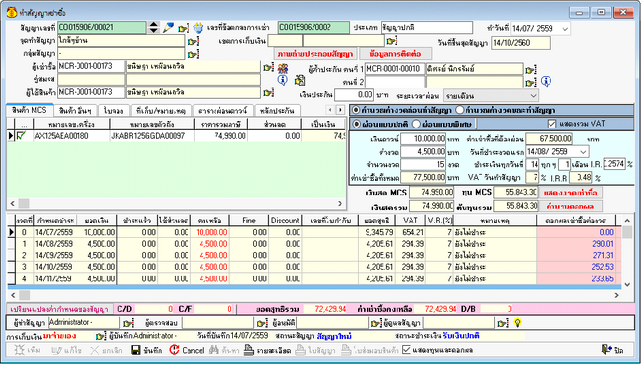The height and width of the screenshot is (365, 642).
Task: Click the pen edit icon beside contract number
Action: (x=168, y=27)
